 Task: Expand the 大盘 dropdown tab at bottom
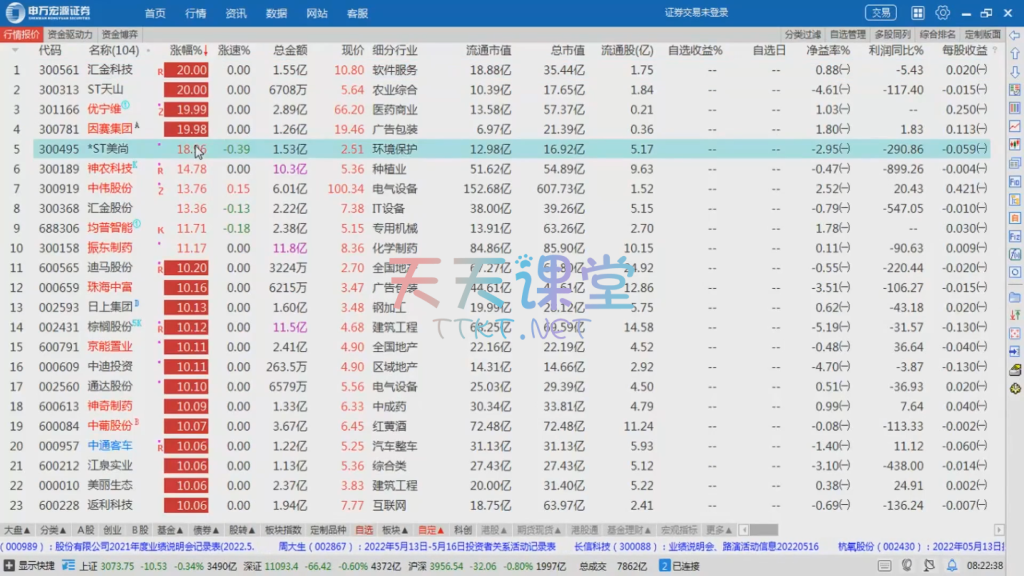(x=17, y=530)
